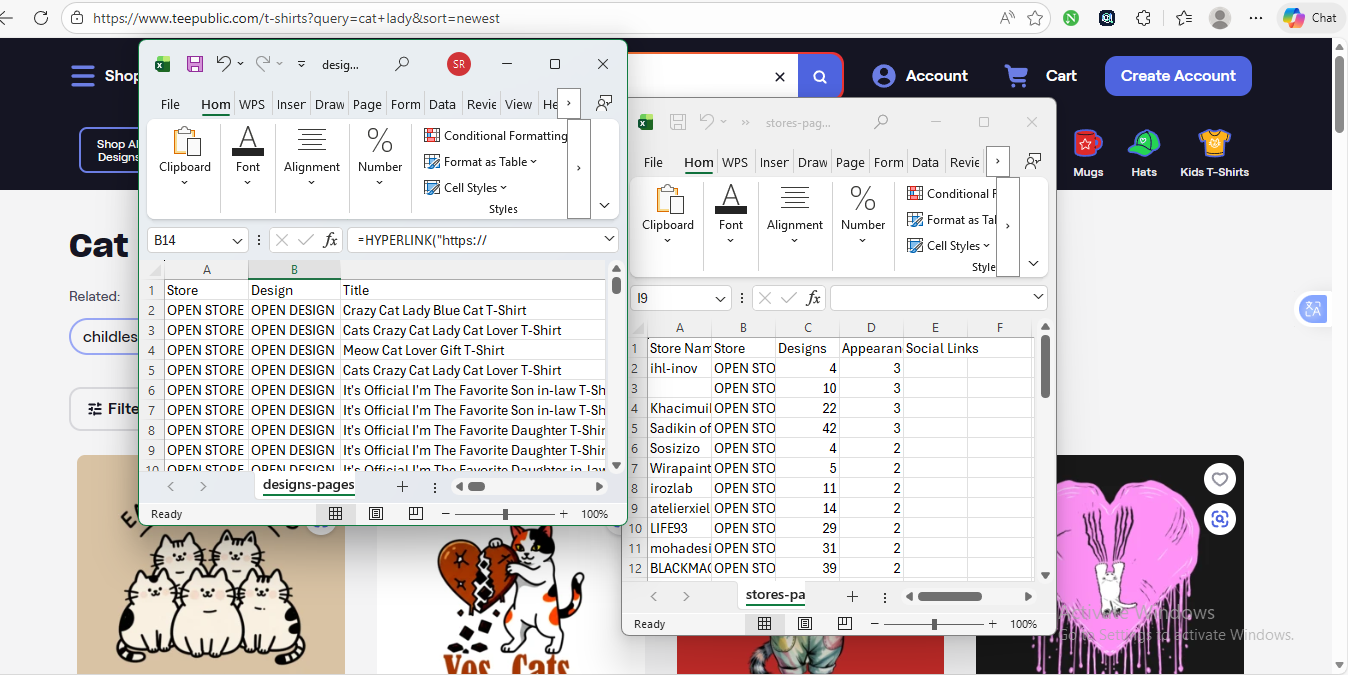Screen dimensions: 1348x675
Task: Open the Find search magnifier in the spreadsheet titlebar
Action: click(402, 63)
